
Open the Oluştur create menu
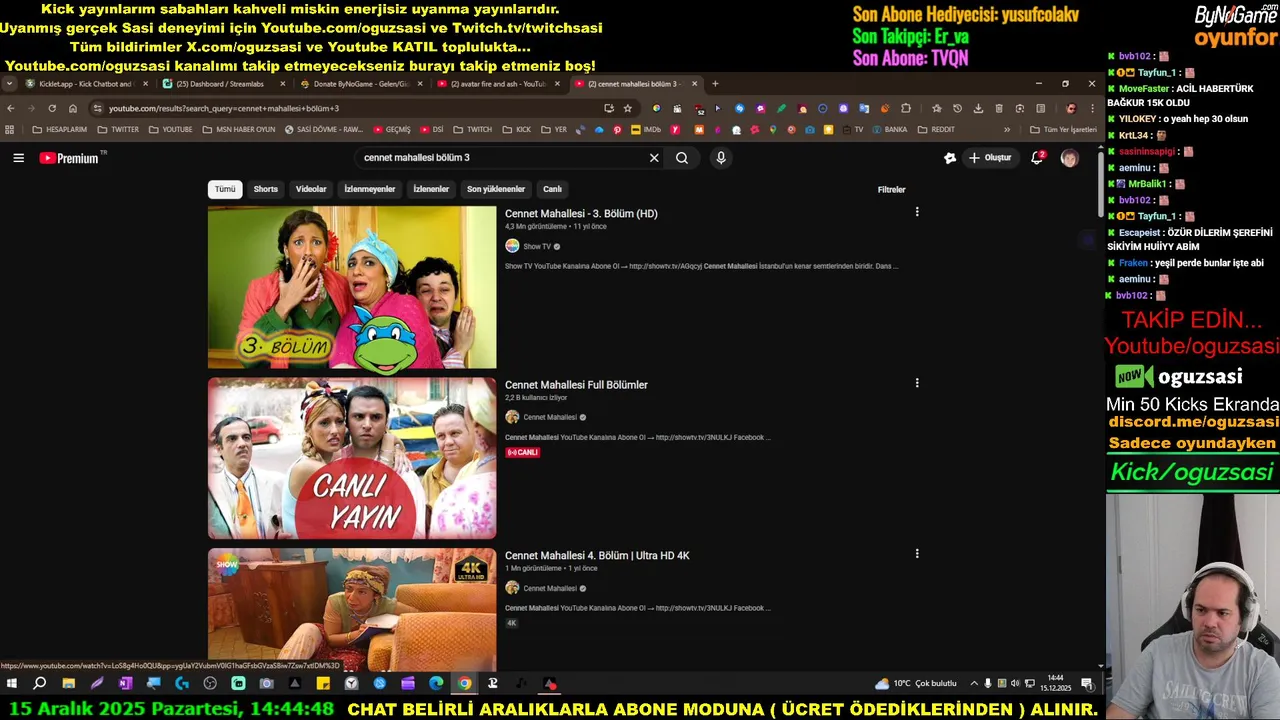point(990,158)
